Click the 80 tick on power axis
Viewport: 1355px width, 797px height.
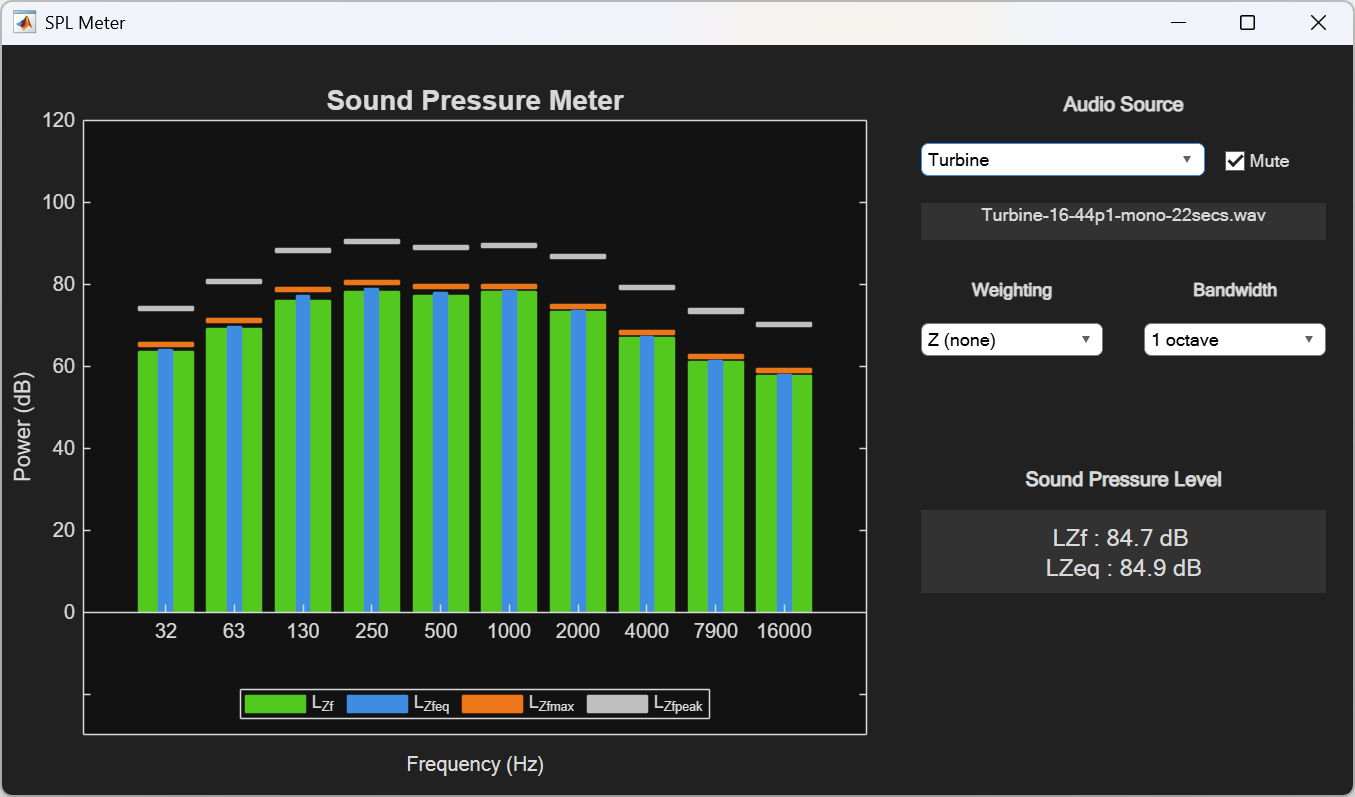point(64,285)
